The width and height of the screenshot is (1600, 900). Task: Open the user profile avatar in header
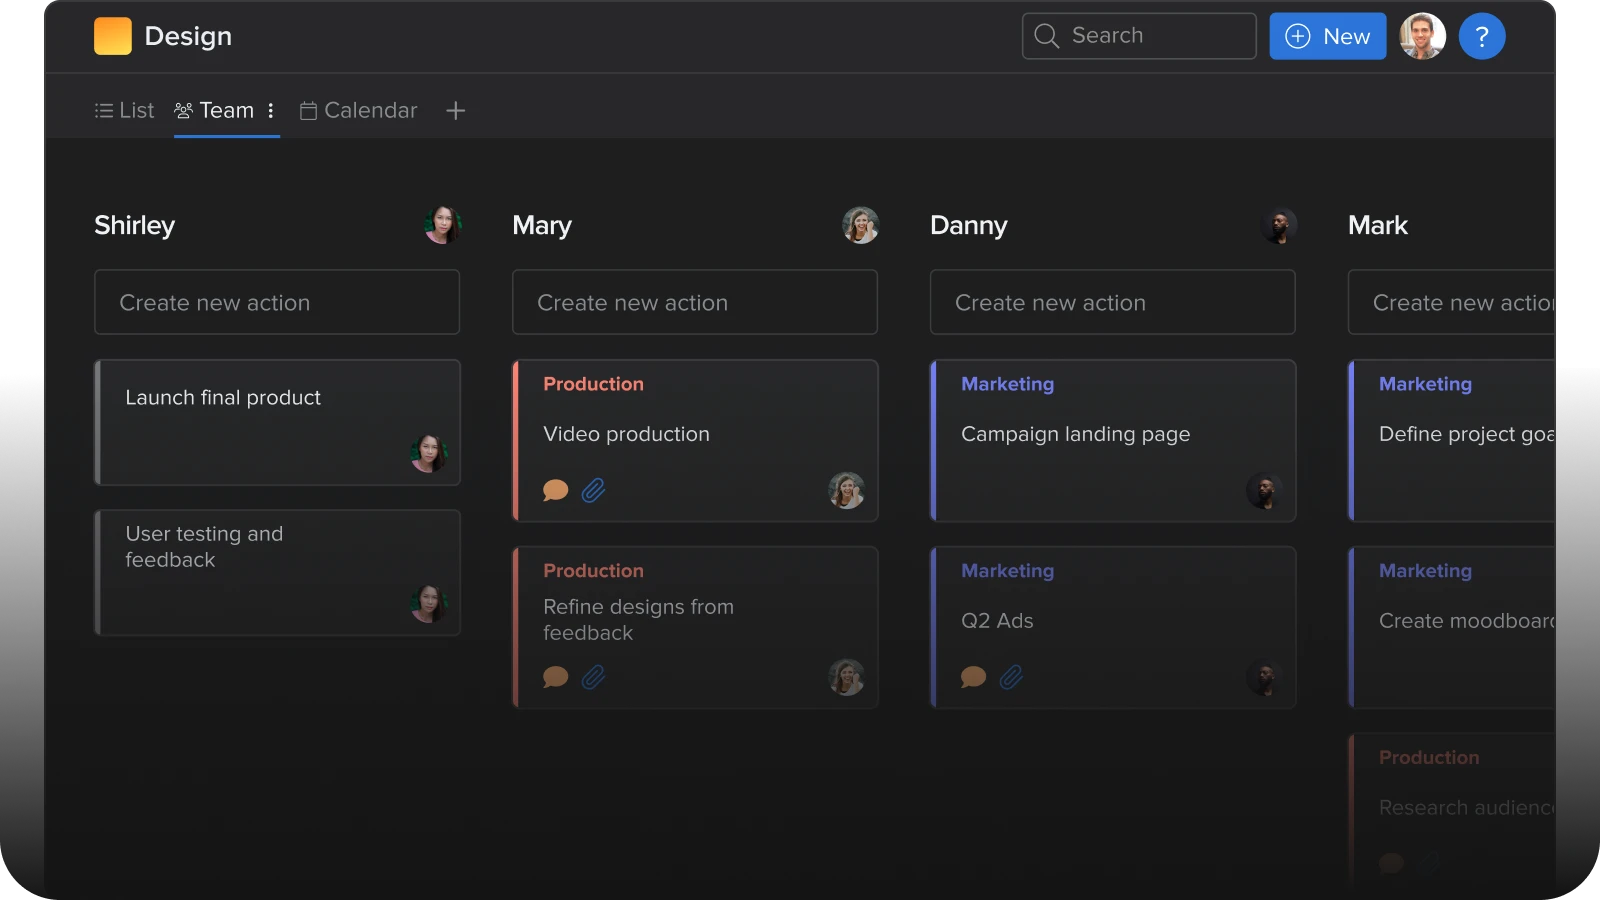[1422, 37]
